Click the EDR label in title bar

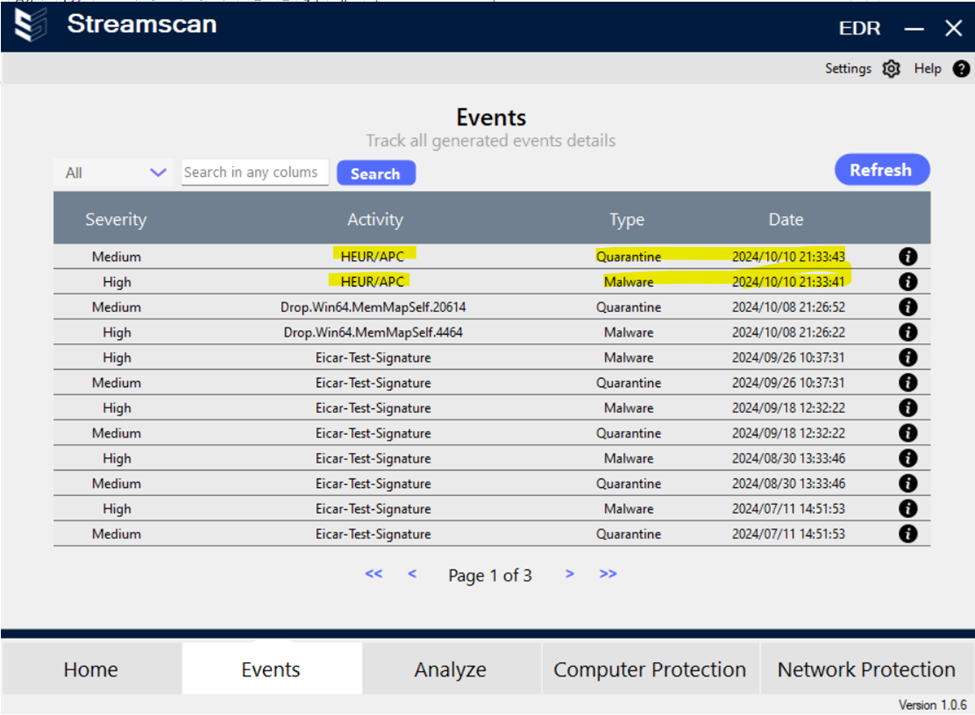859,28
